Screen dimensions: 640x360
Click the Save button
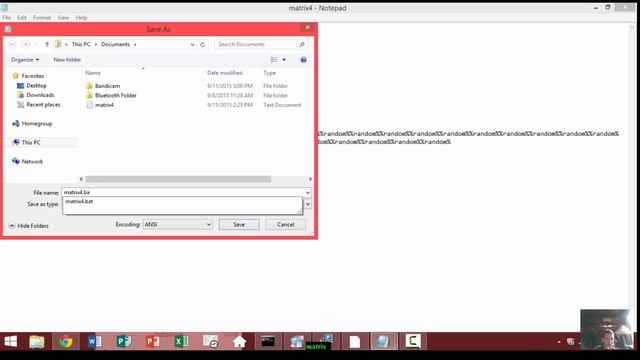click(x=239, y=224)
